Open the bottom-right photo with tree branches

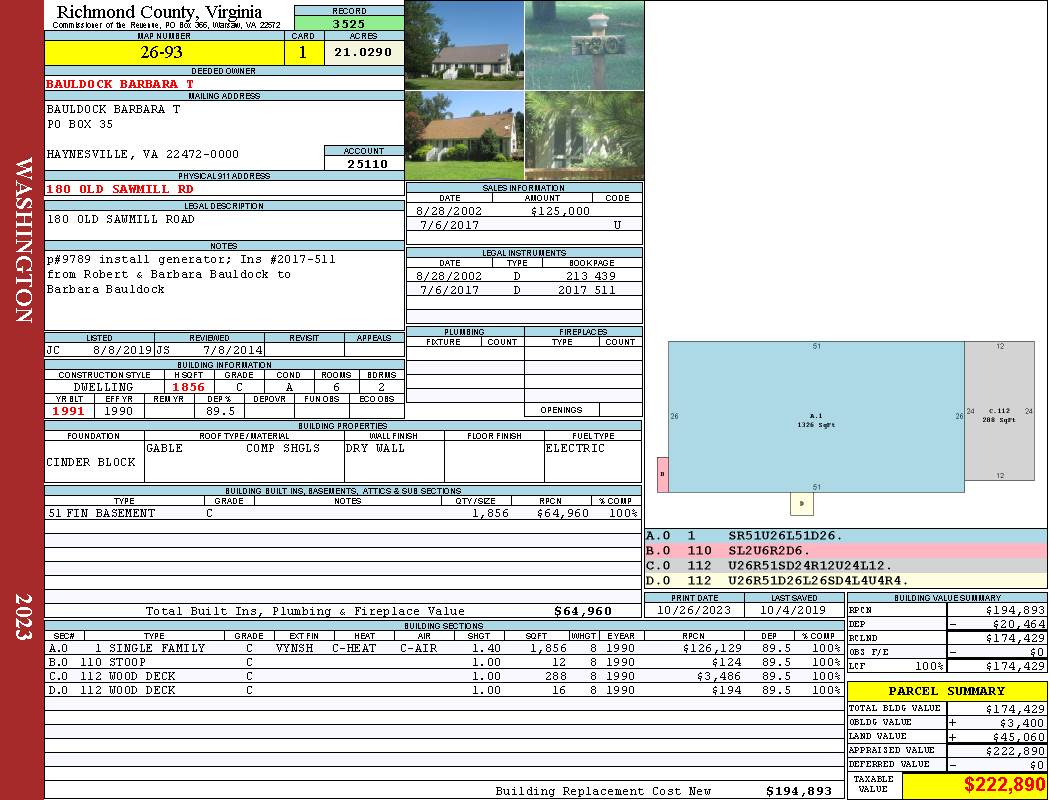pos(584,135)
